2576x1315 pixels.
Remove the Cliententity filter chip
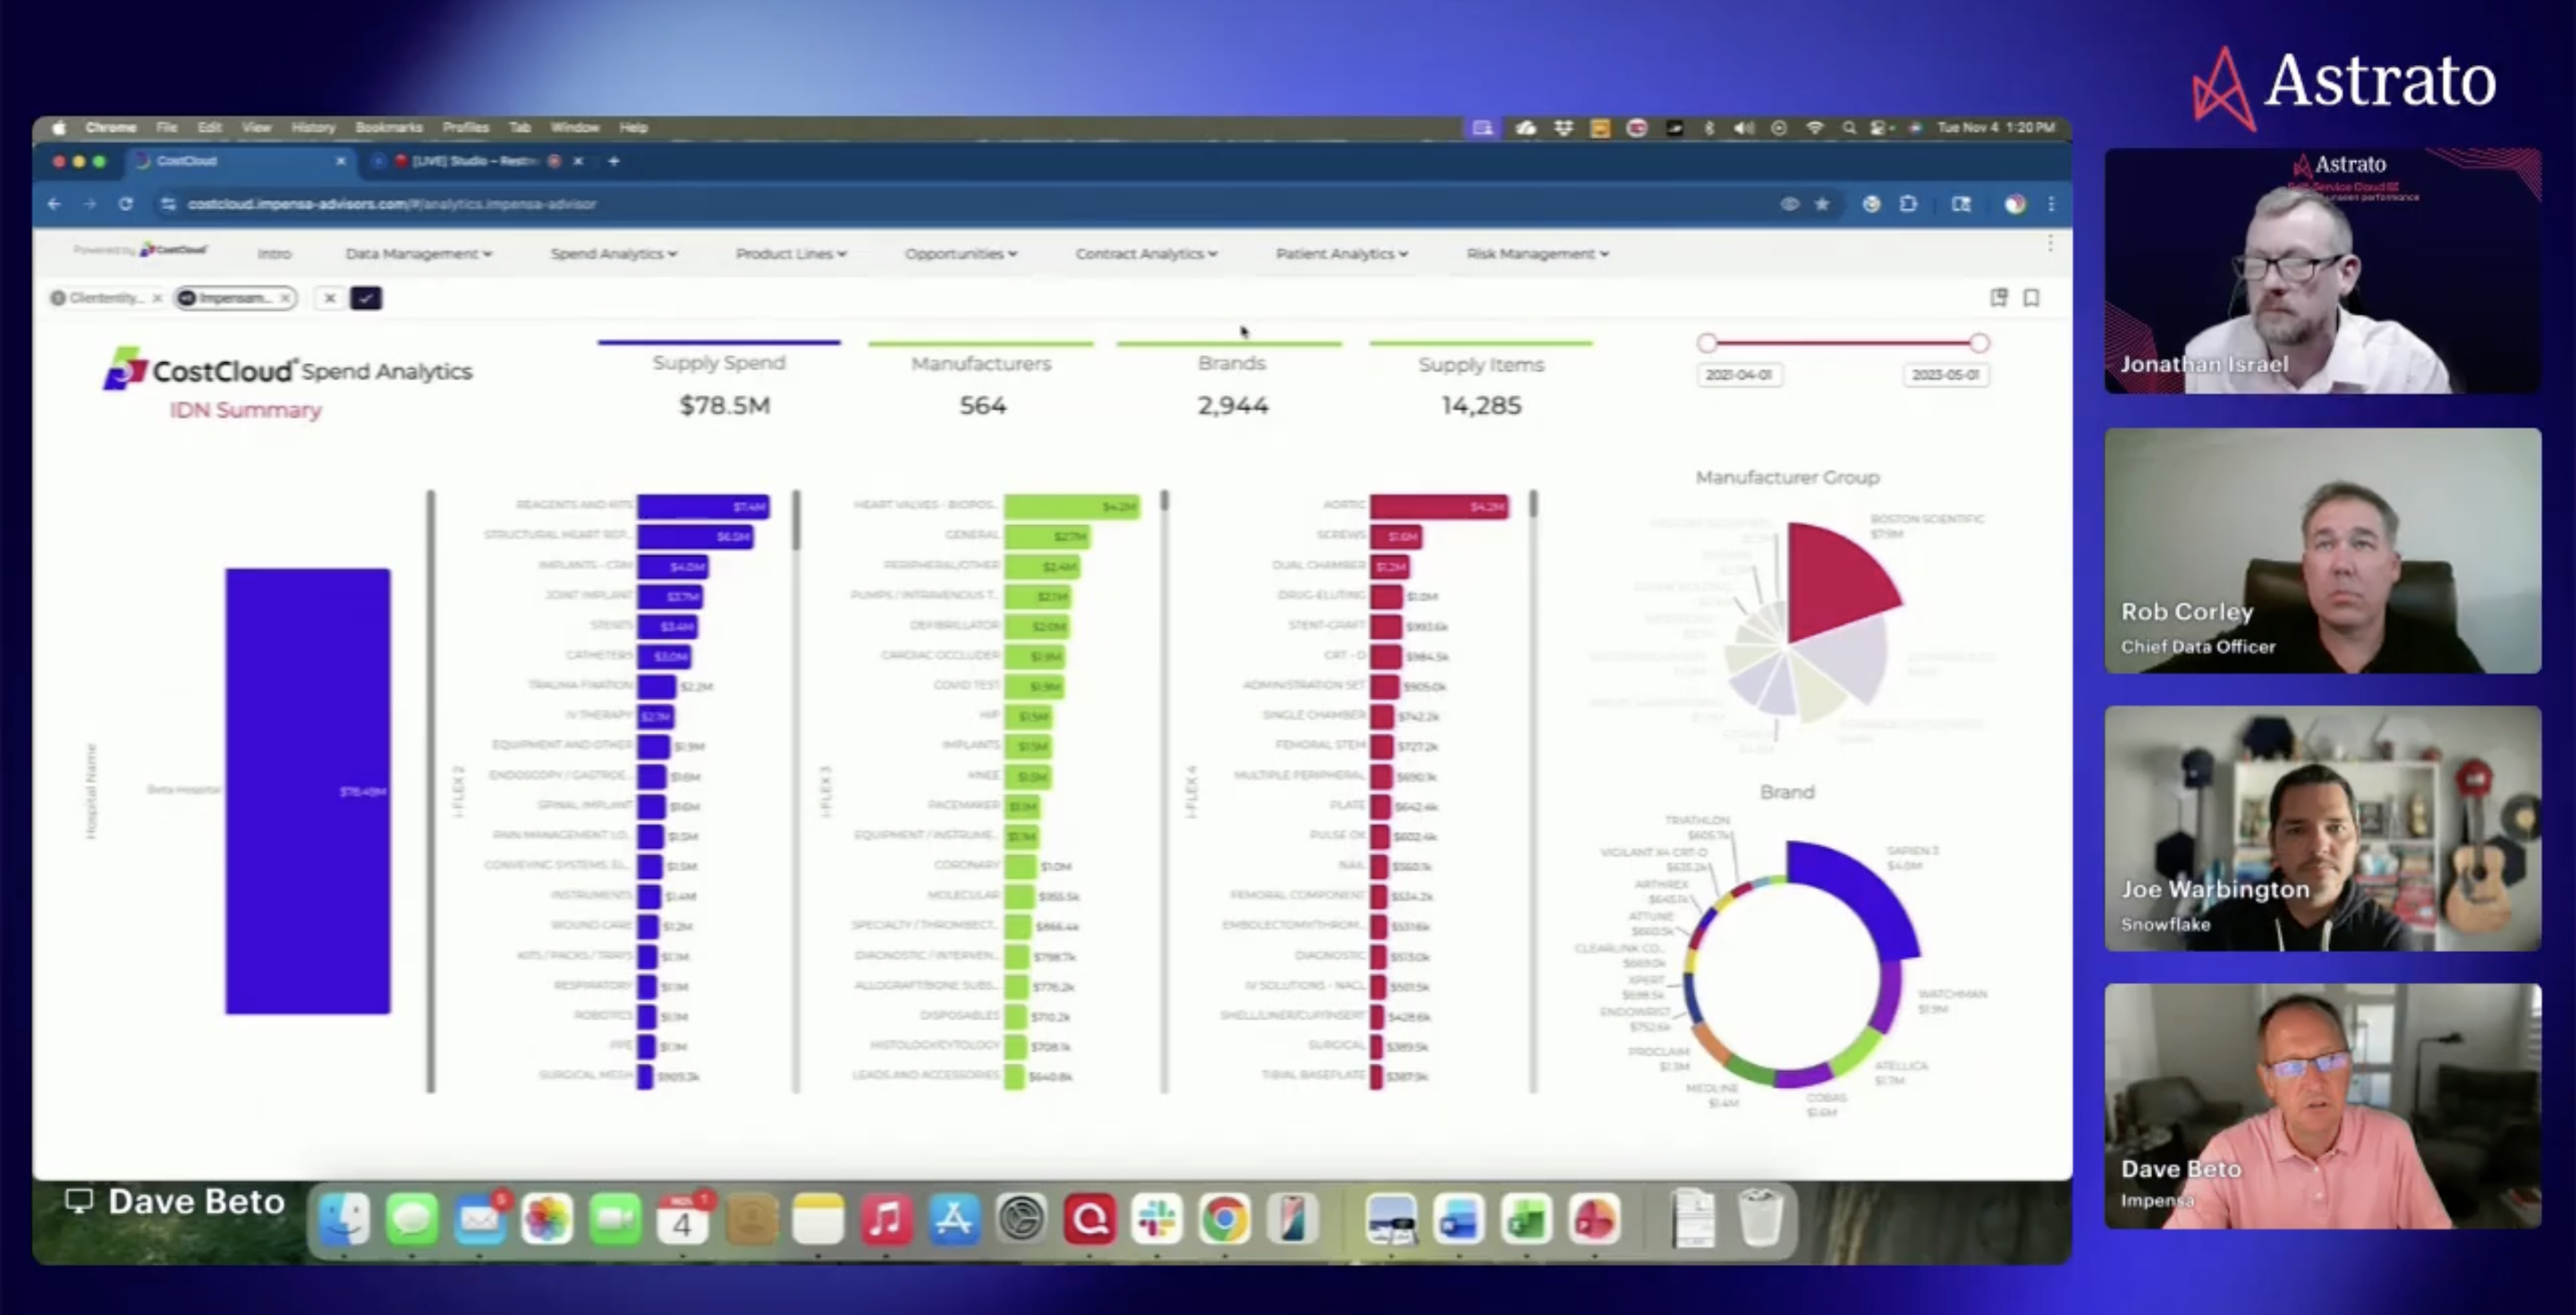[x=157, y=298]
